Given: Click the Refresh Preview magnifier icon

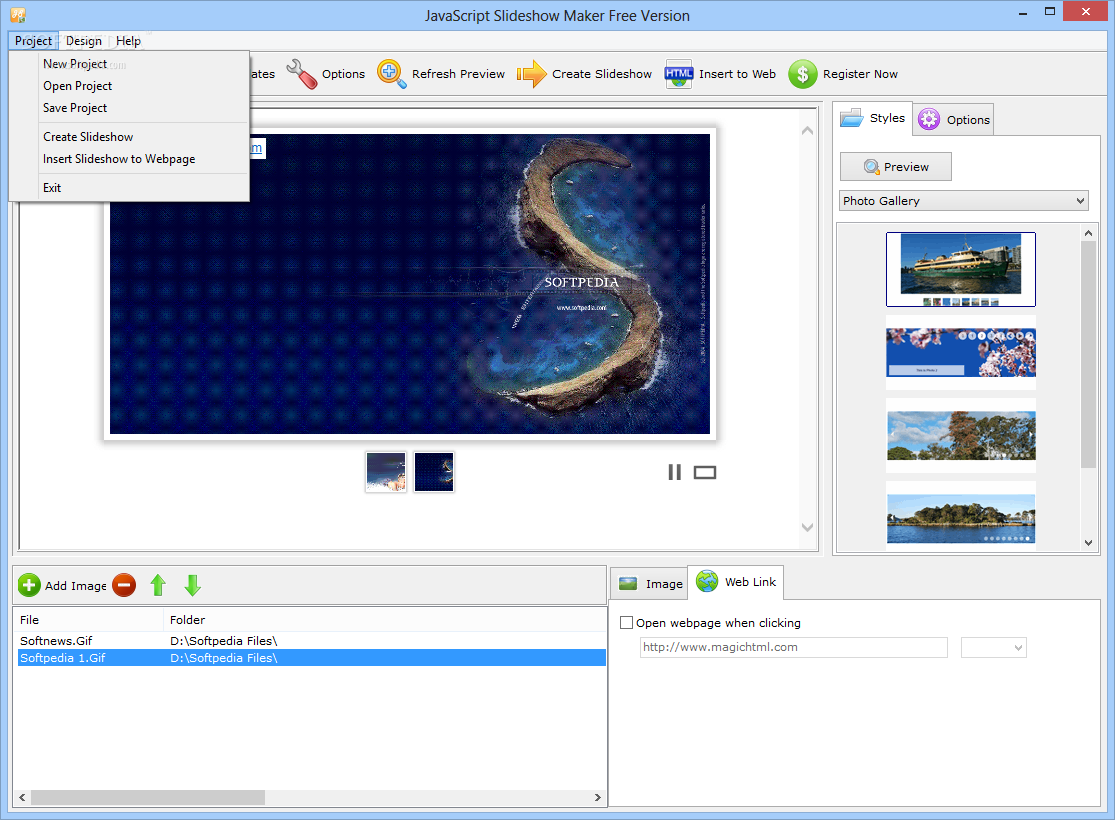Looking at the screenshot, I should (x=391, y=74).
